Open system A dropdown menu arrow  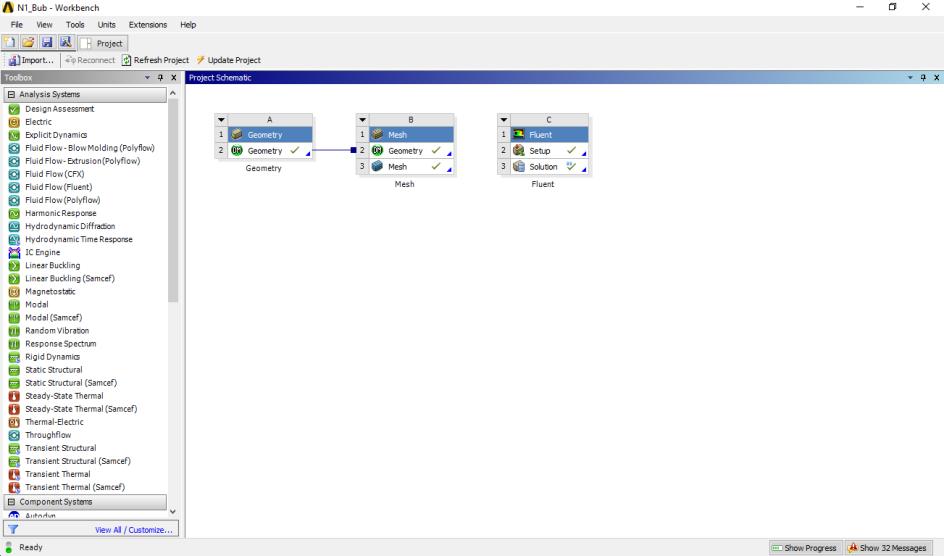(221, 120)
